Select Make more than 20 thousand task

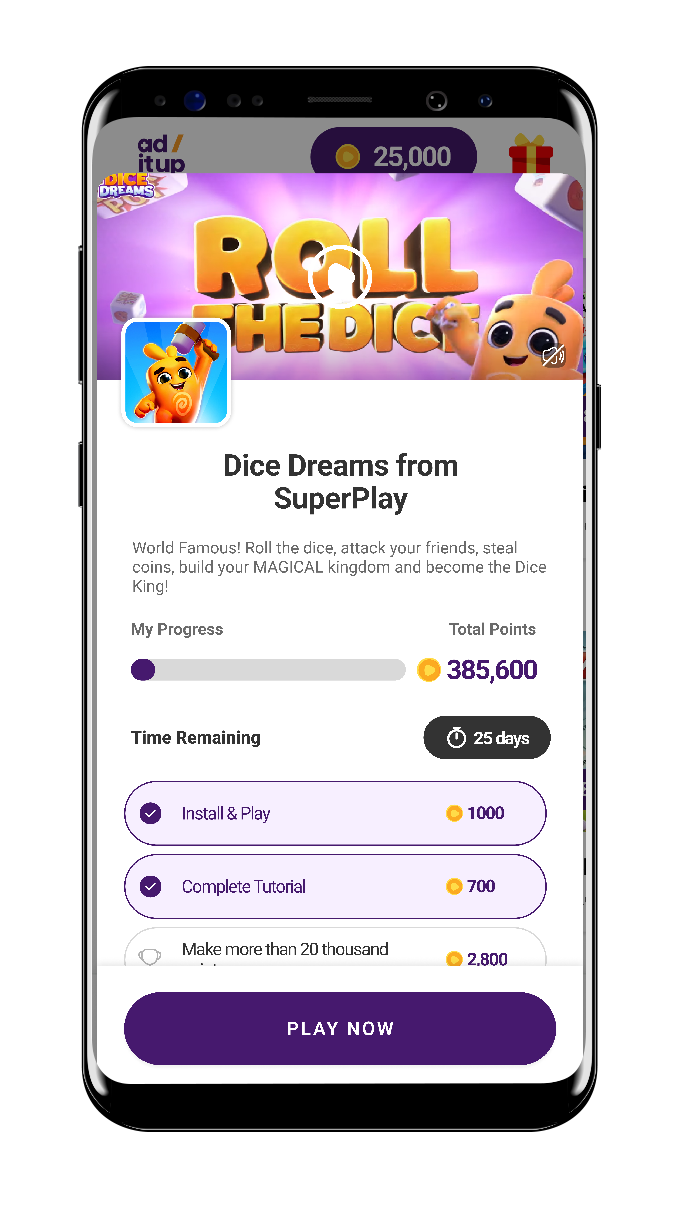pos(335,947)
